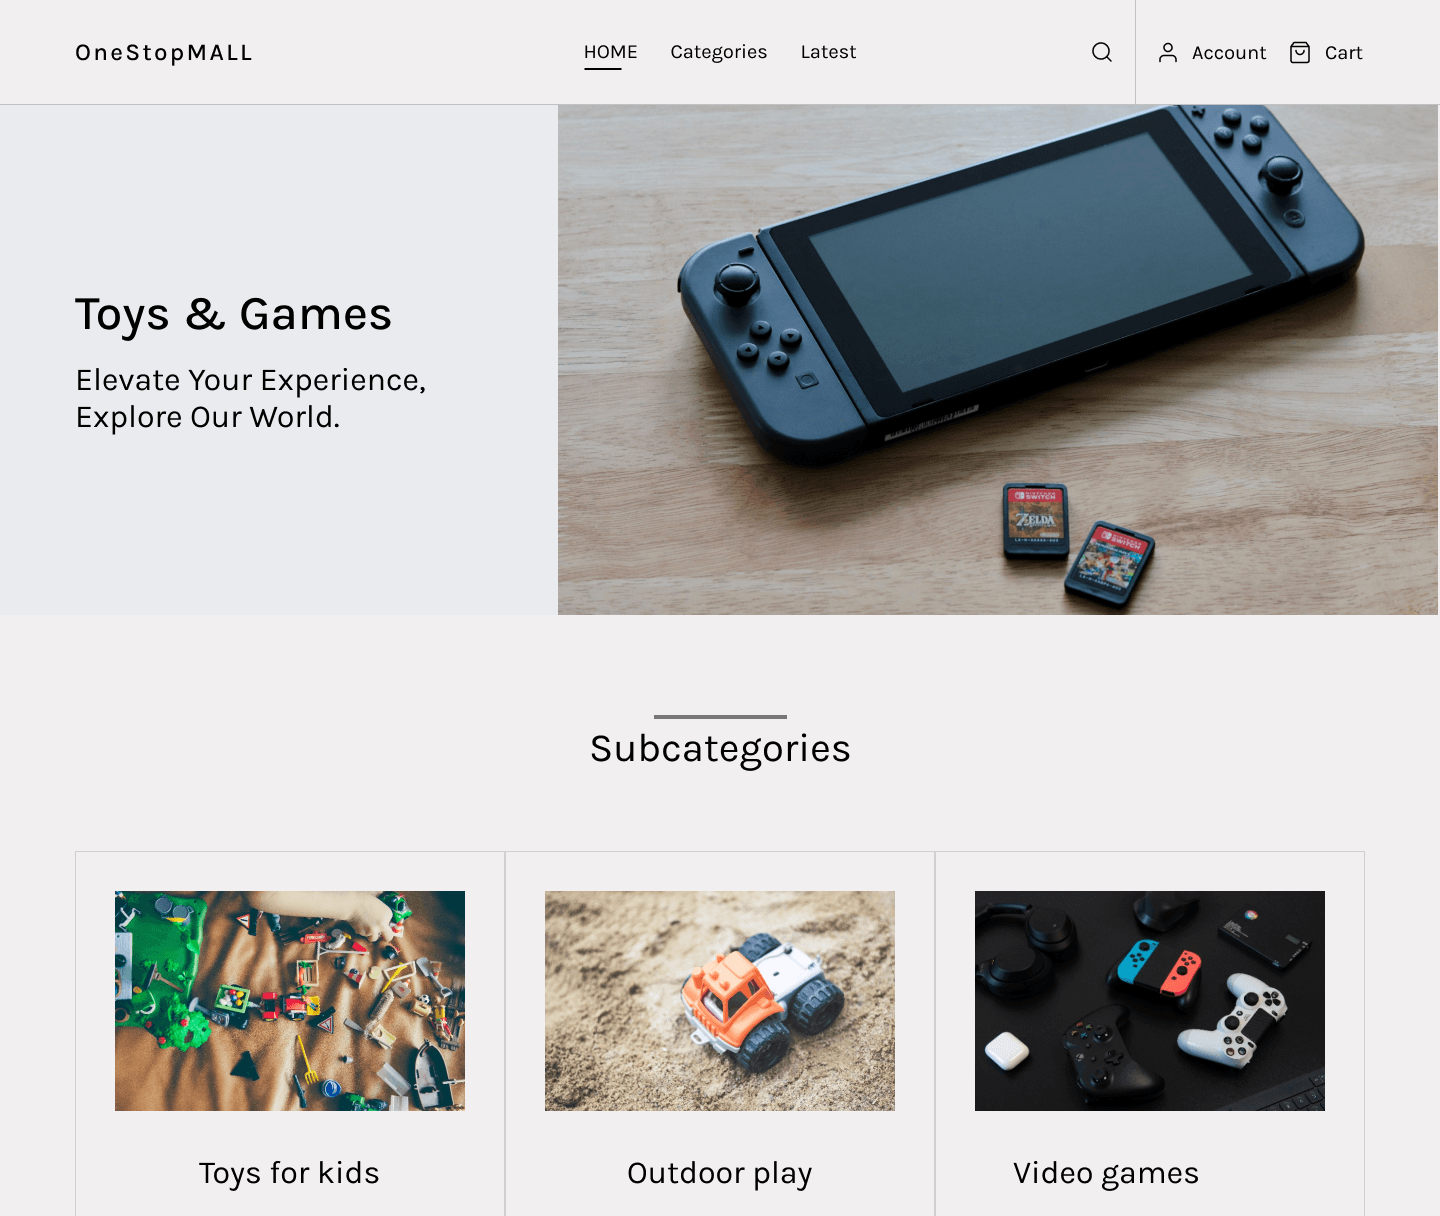Open the Outdoor play truck thumbnail

(720, 1001)
